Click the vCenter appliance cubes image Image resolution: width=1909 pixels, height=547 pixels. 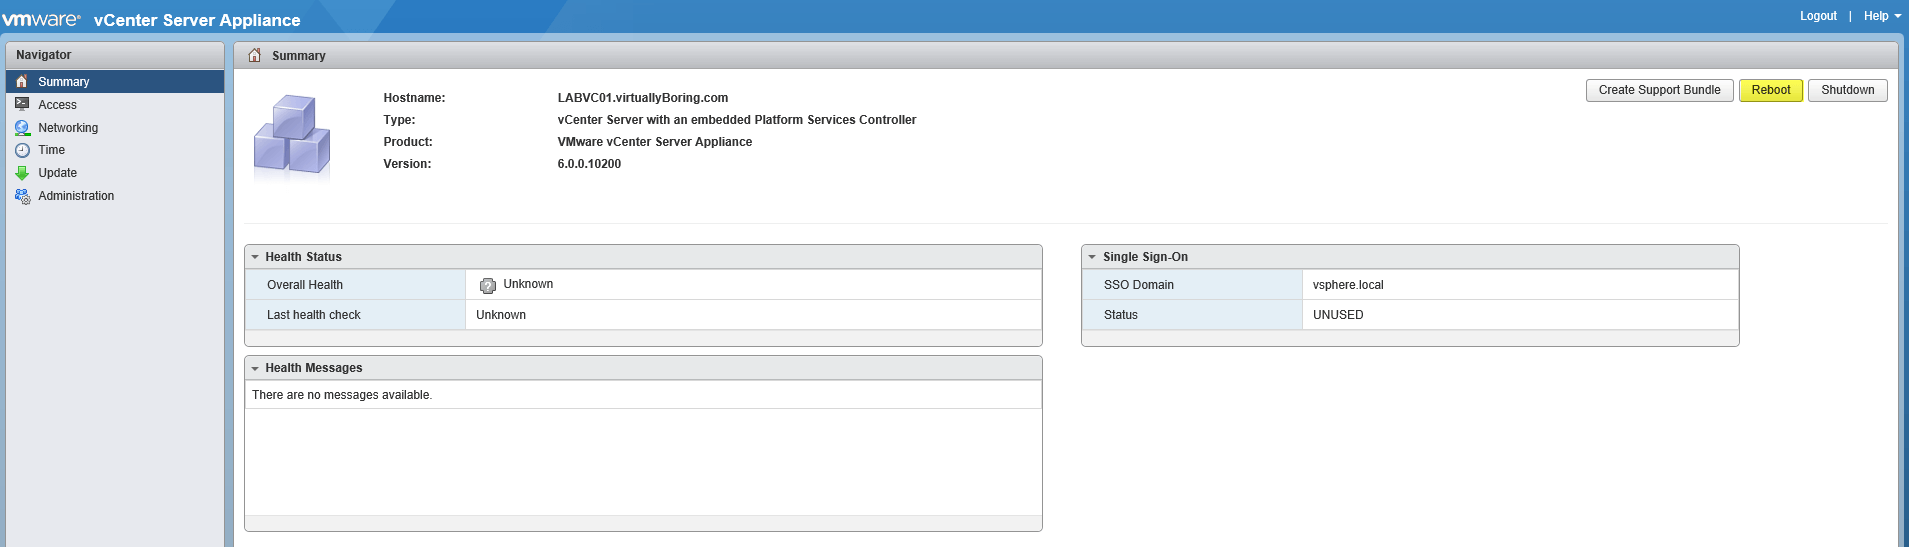(292, 137)
